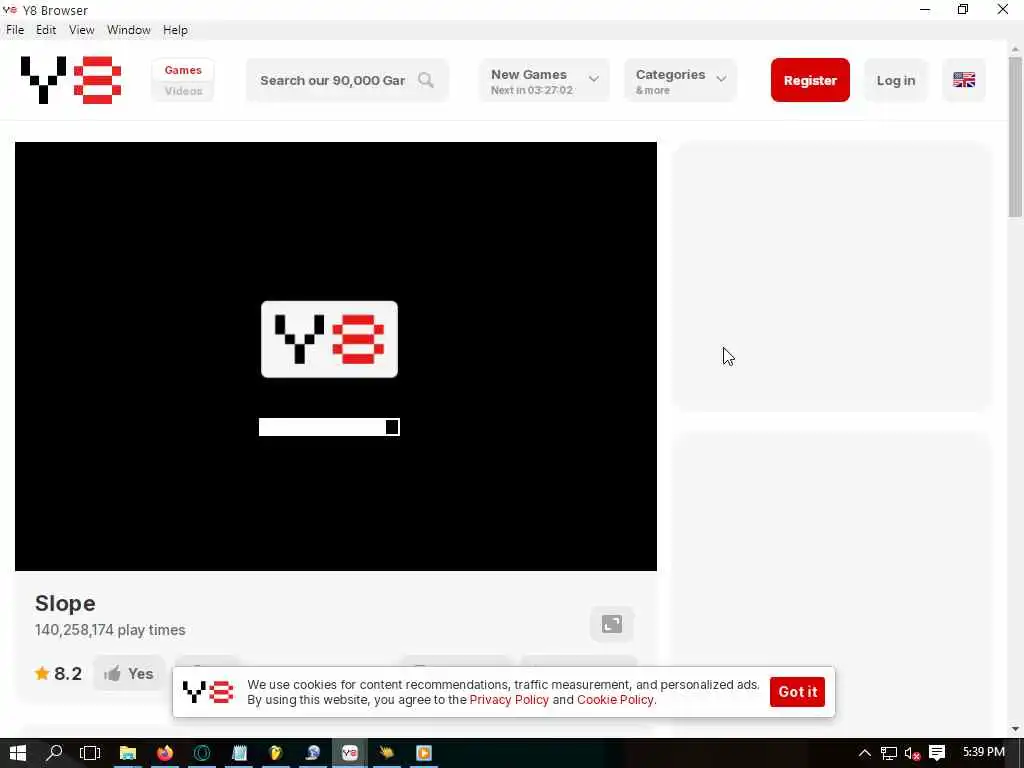Open green circle app on taskbar
The height and width of the screenshot is (768, 1024).
(202, 753)
